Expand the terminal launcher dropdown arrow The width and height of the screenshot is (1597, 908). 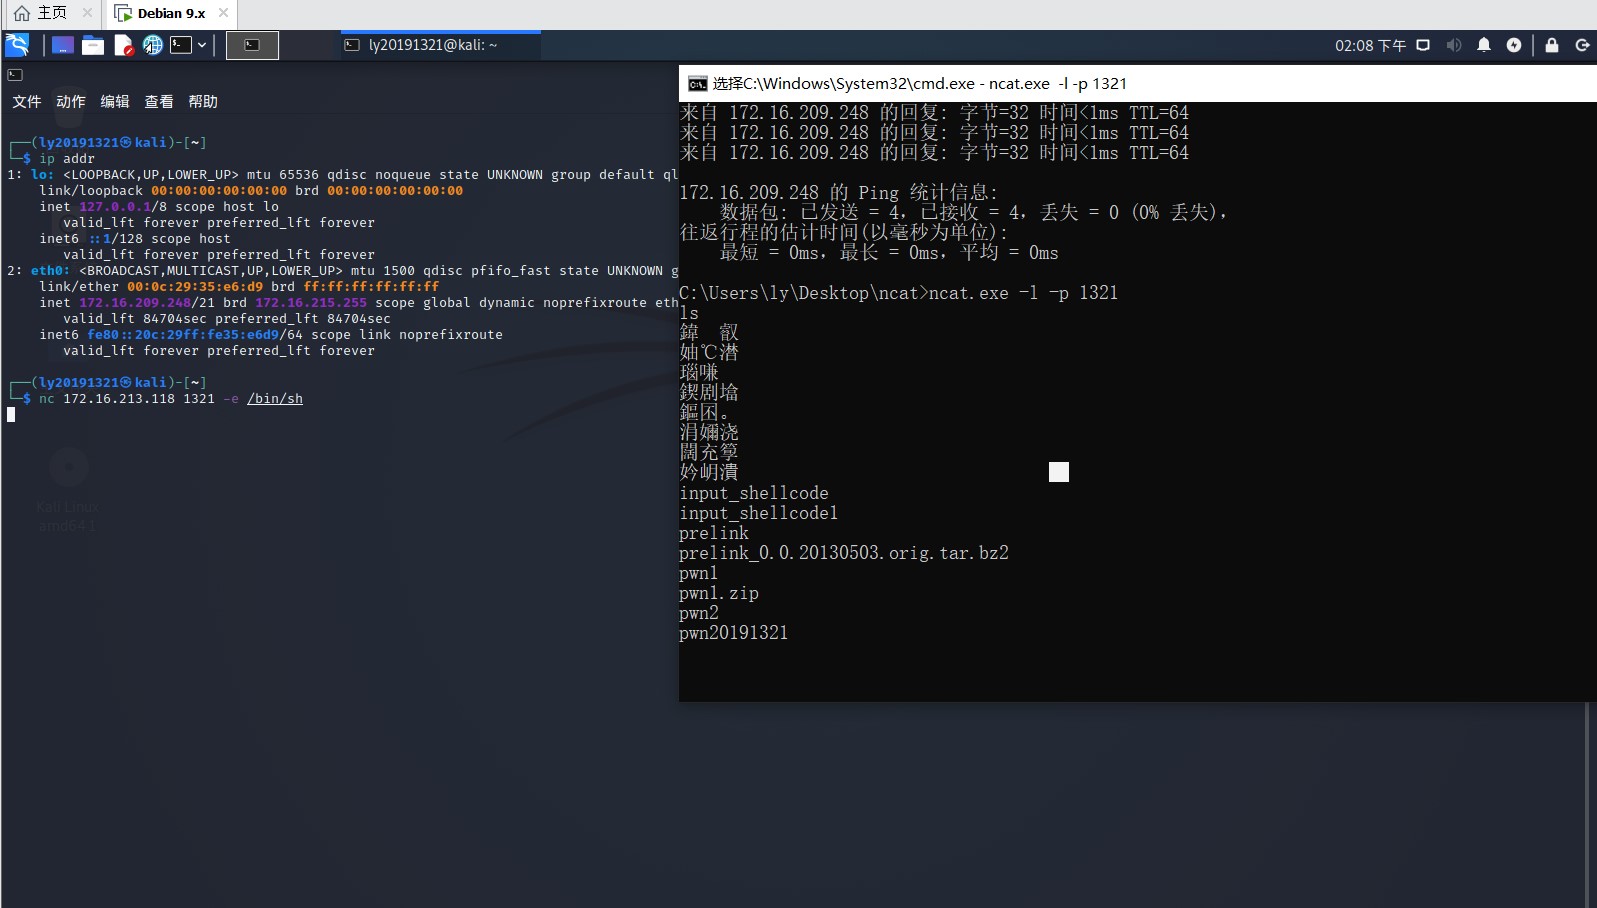(202, 45)
